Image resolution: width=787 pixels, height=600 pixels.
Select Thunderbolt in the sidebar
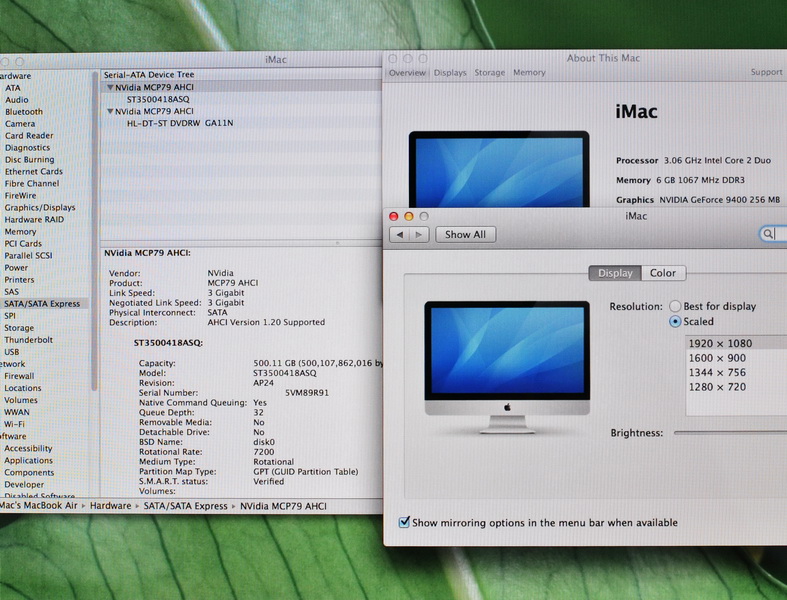pos(28,340)
